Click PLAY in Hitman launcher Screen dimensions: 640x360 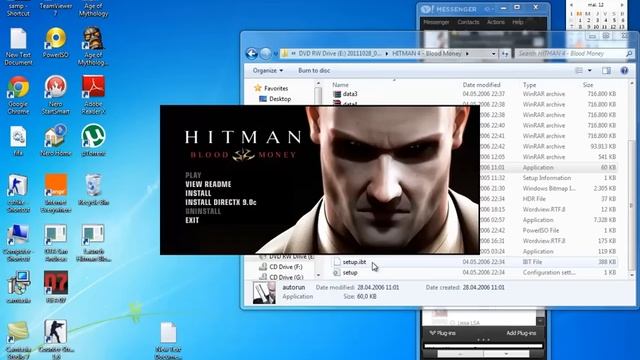pyautogui.click(x=193, y=175)
